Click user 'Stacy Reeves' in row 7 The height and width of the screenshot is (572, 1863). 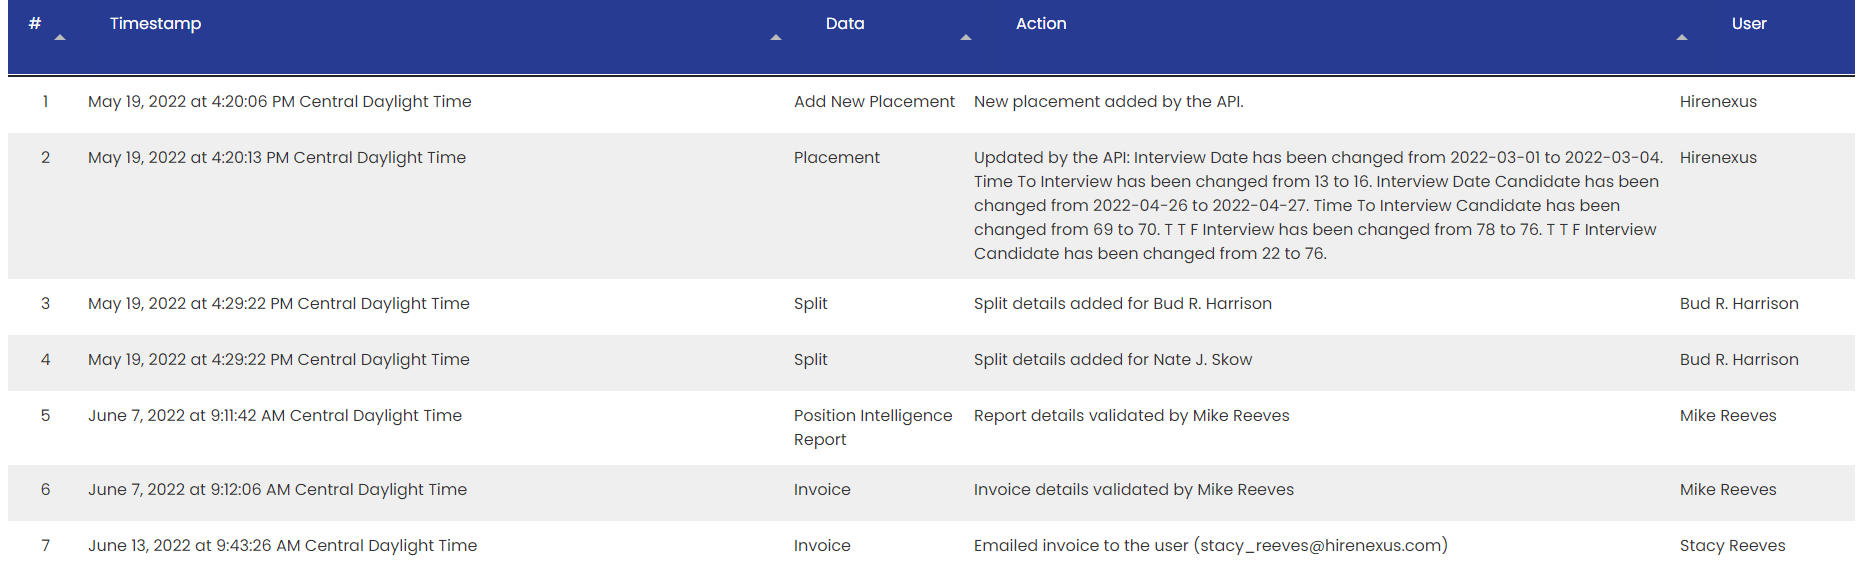pos(1733,545)
